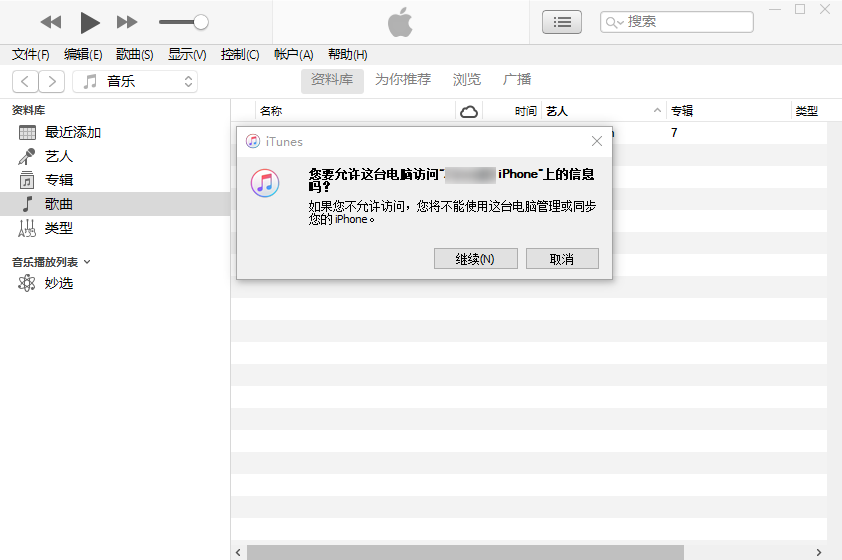This screenshot has height=560, width=842.
Task: Open the 歌曲(S) menu
Action: (134, 55)
